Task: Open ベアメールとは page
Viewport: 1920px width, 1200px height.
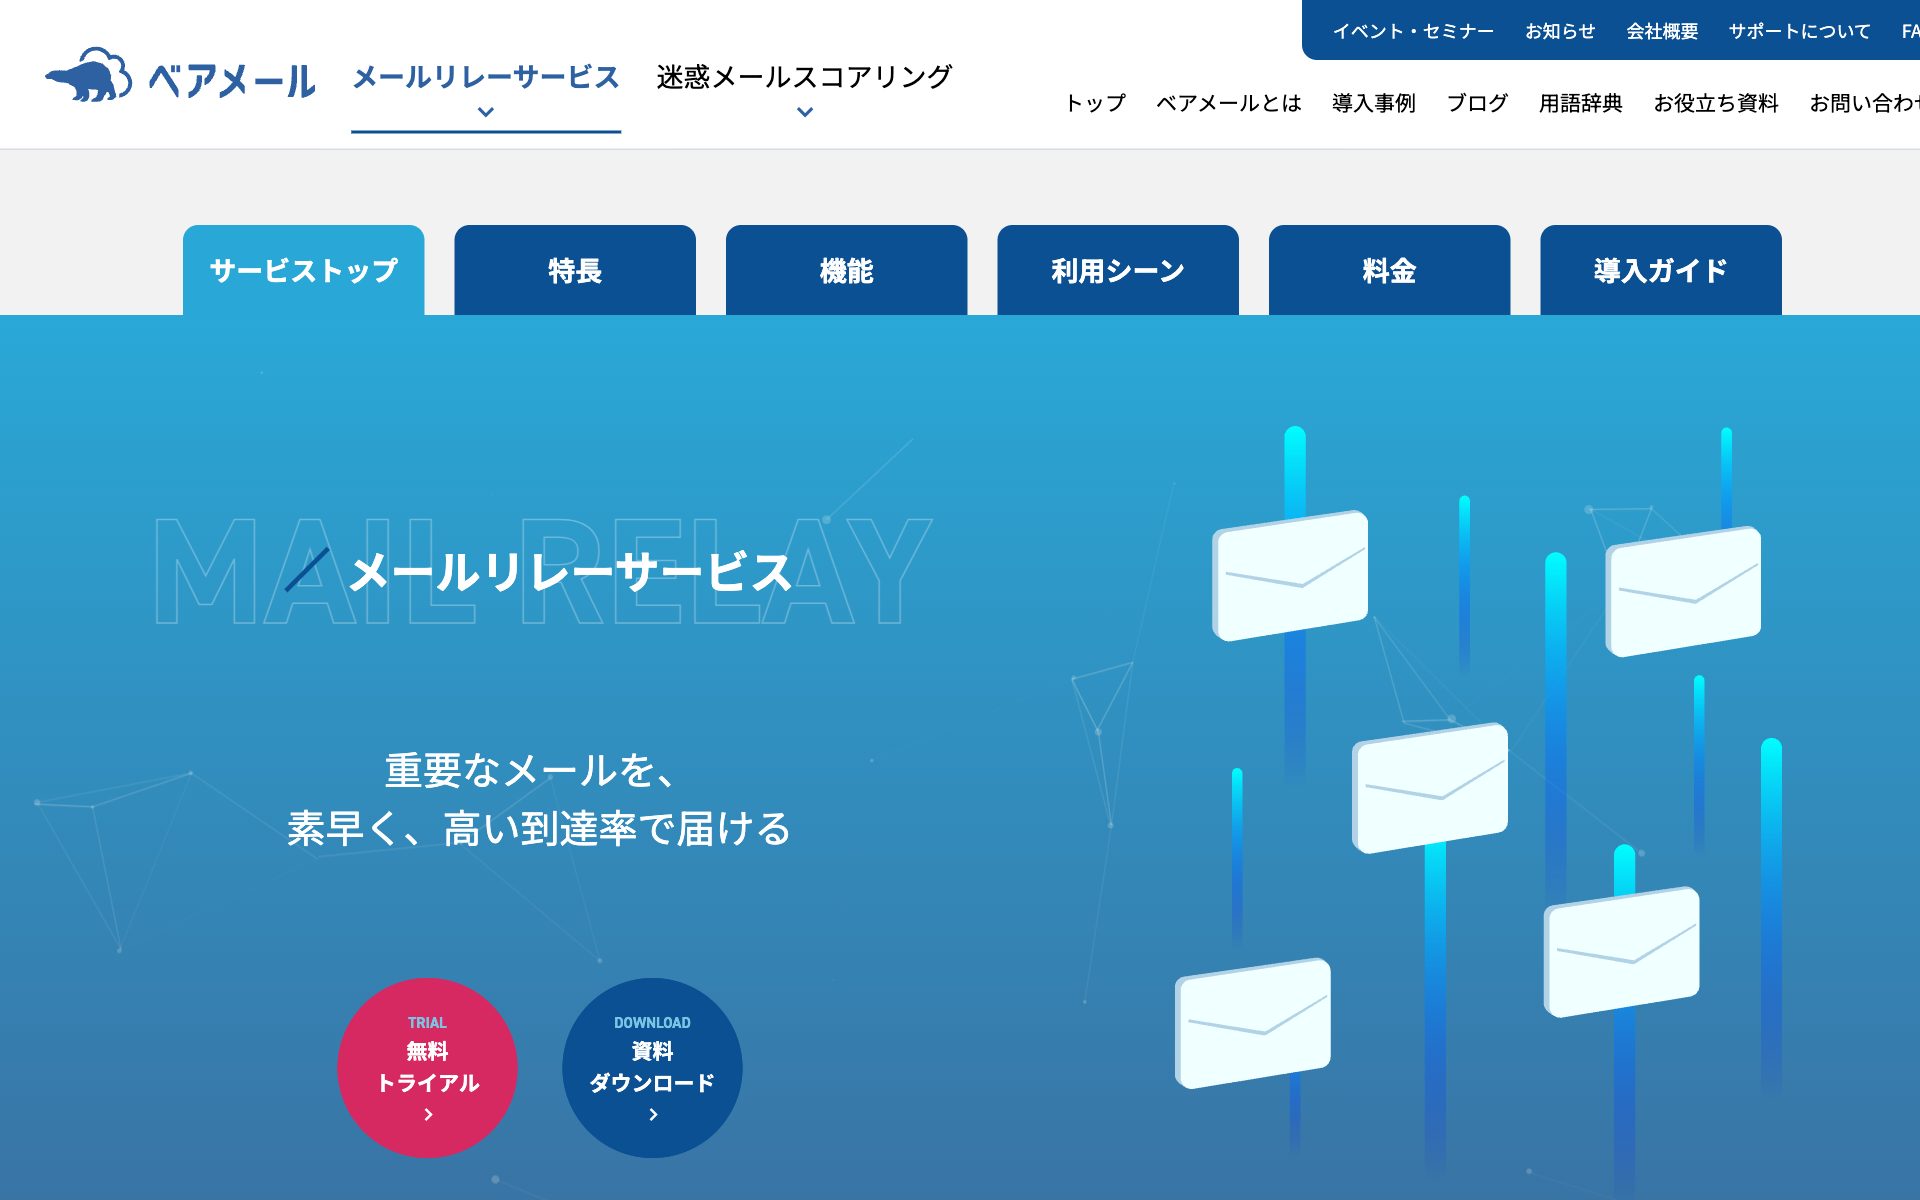Action: 1229,103
